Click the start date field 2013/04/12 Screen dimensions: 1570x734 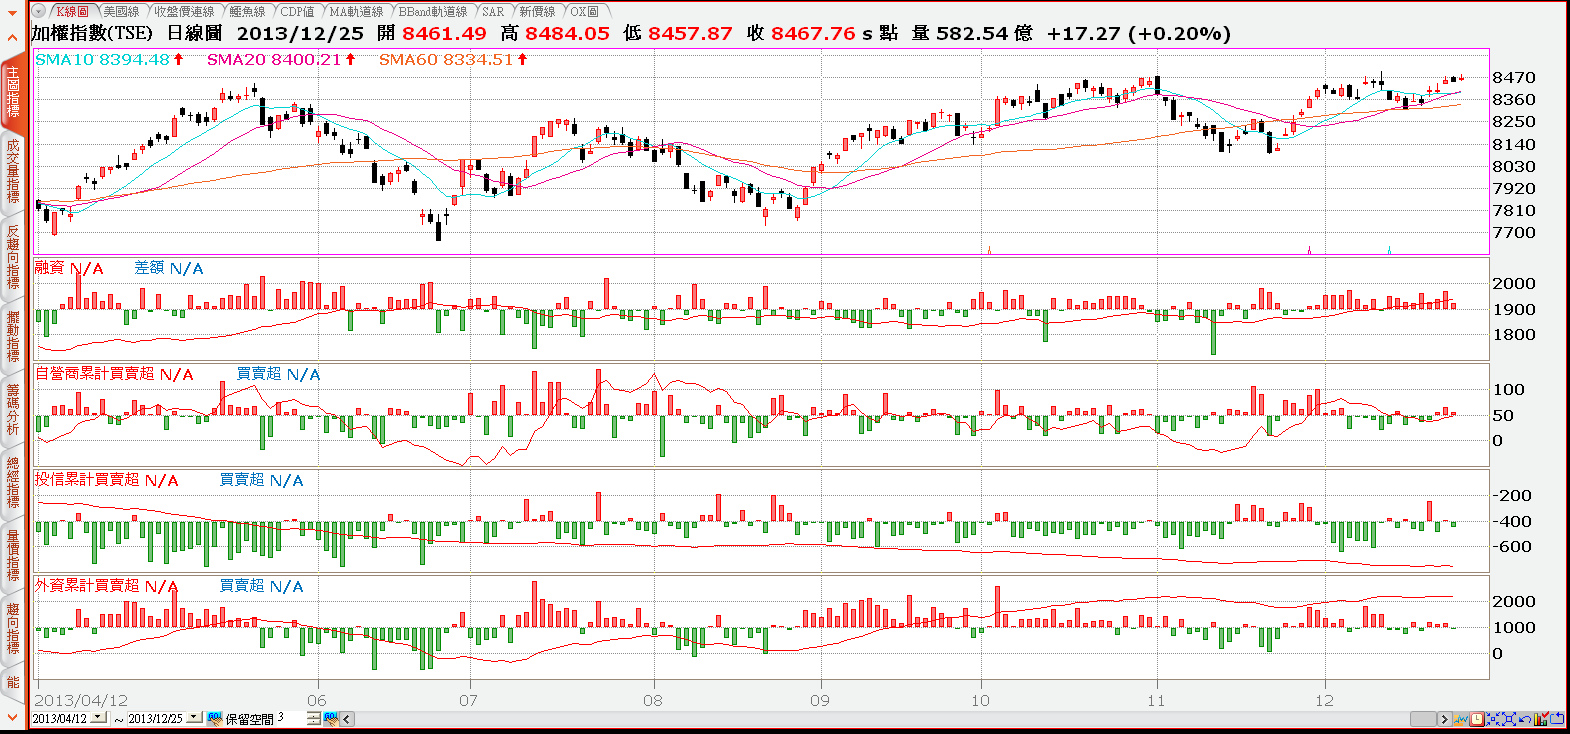click(60, 718)
